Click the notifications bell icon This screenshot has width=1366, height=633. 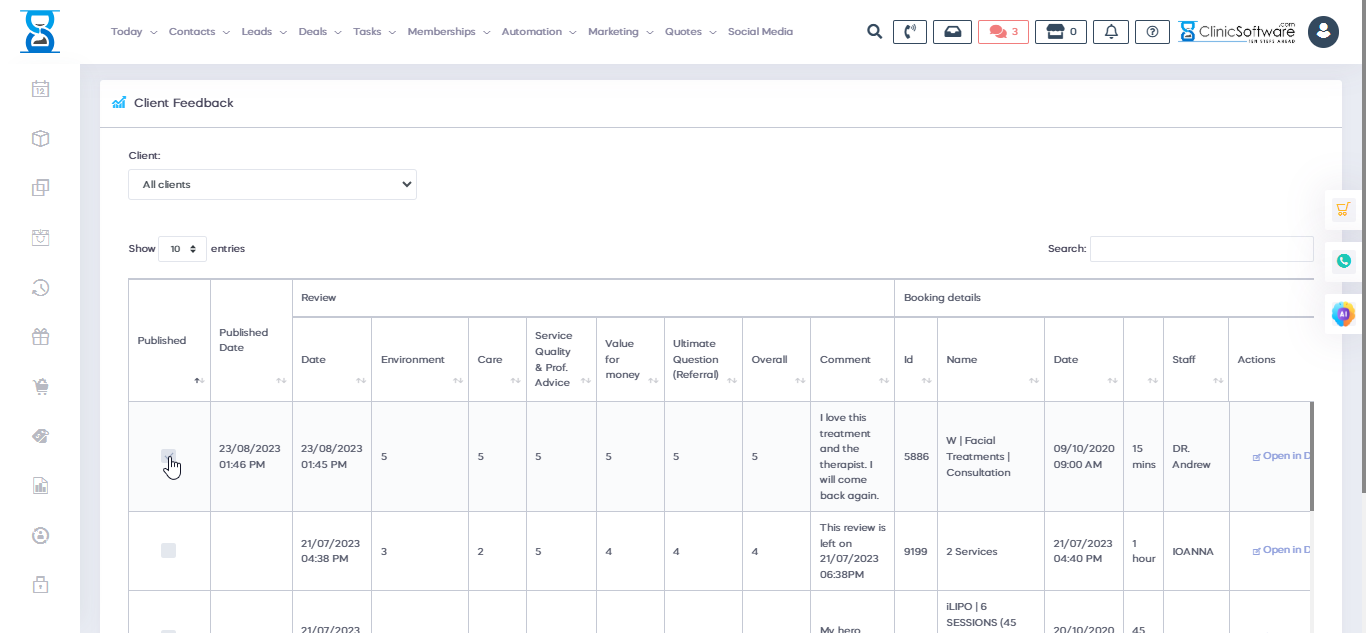[1111, 32]
